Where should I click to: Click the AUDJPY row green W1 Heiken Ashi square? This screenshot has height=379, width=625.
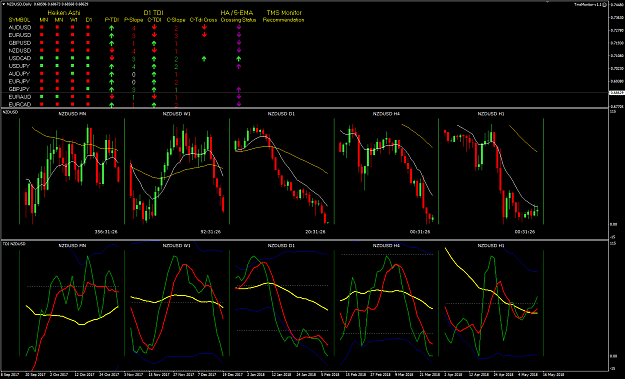pyautogui.click(x=73, y=74)
